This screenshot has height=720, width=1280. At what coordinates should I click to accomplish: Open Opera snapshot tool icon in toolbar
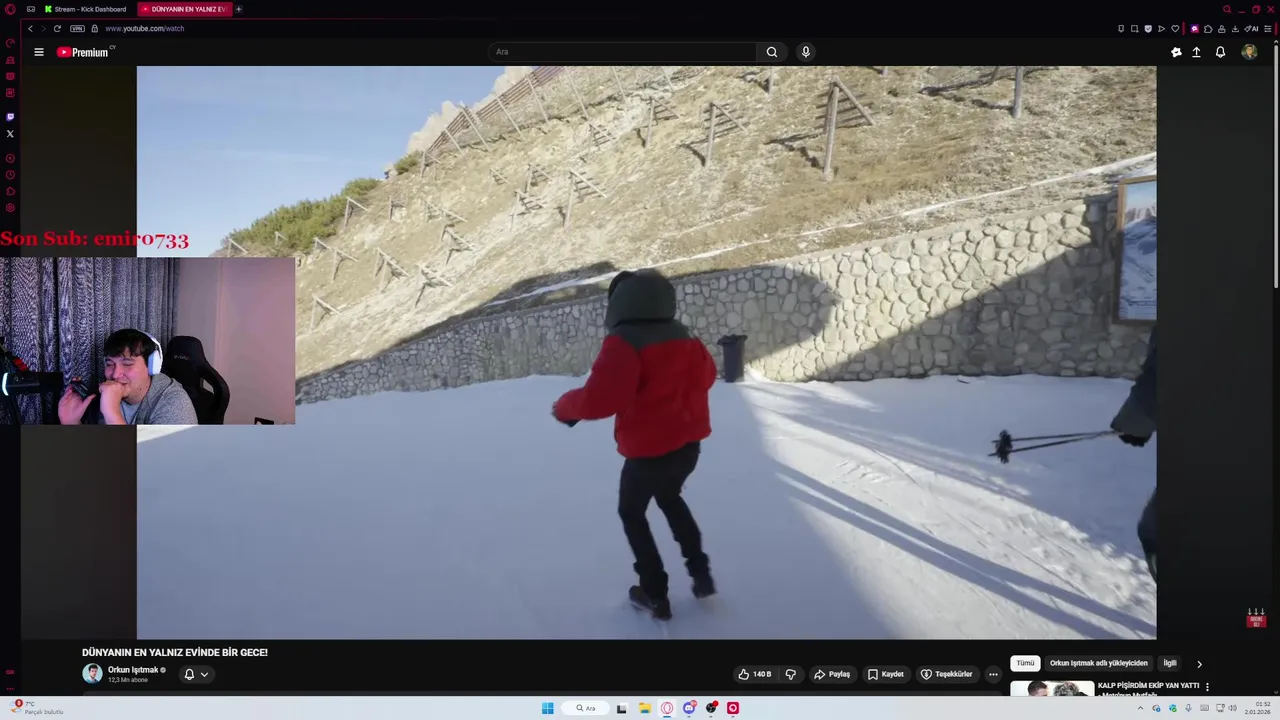1134,28
